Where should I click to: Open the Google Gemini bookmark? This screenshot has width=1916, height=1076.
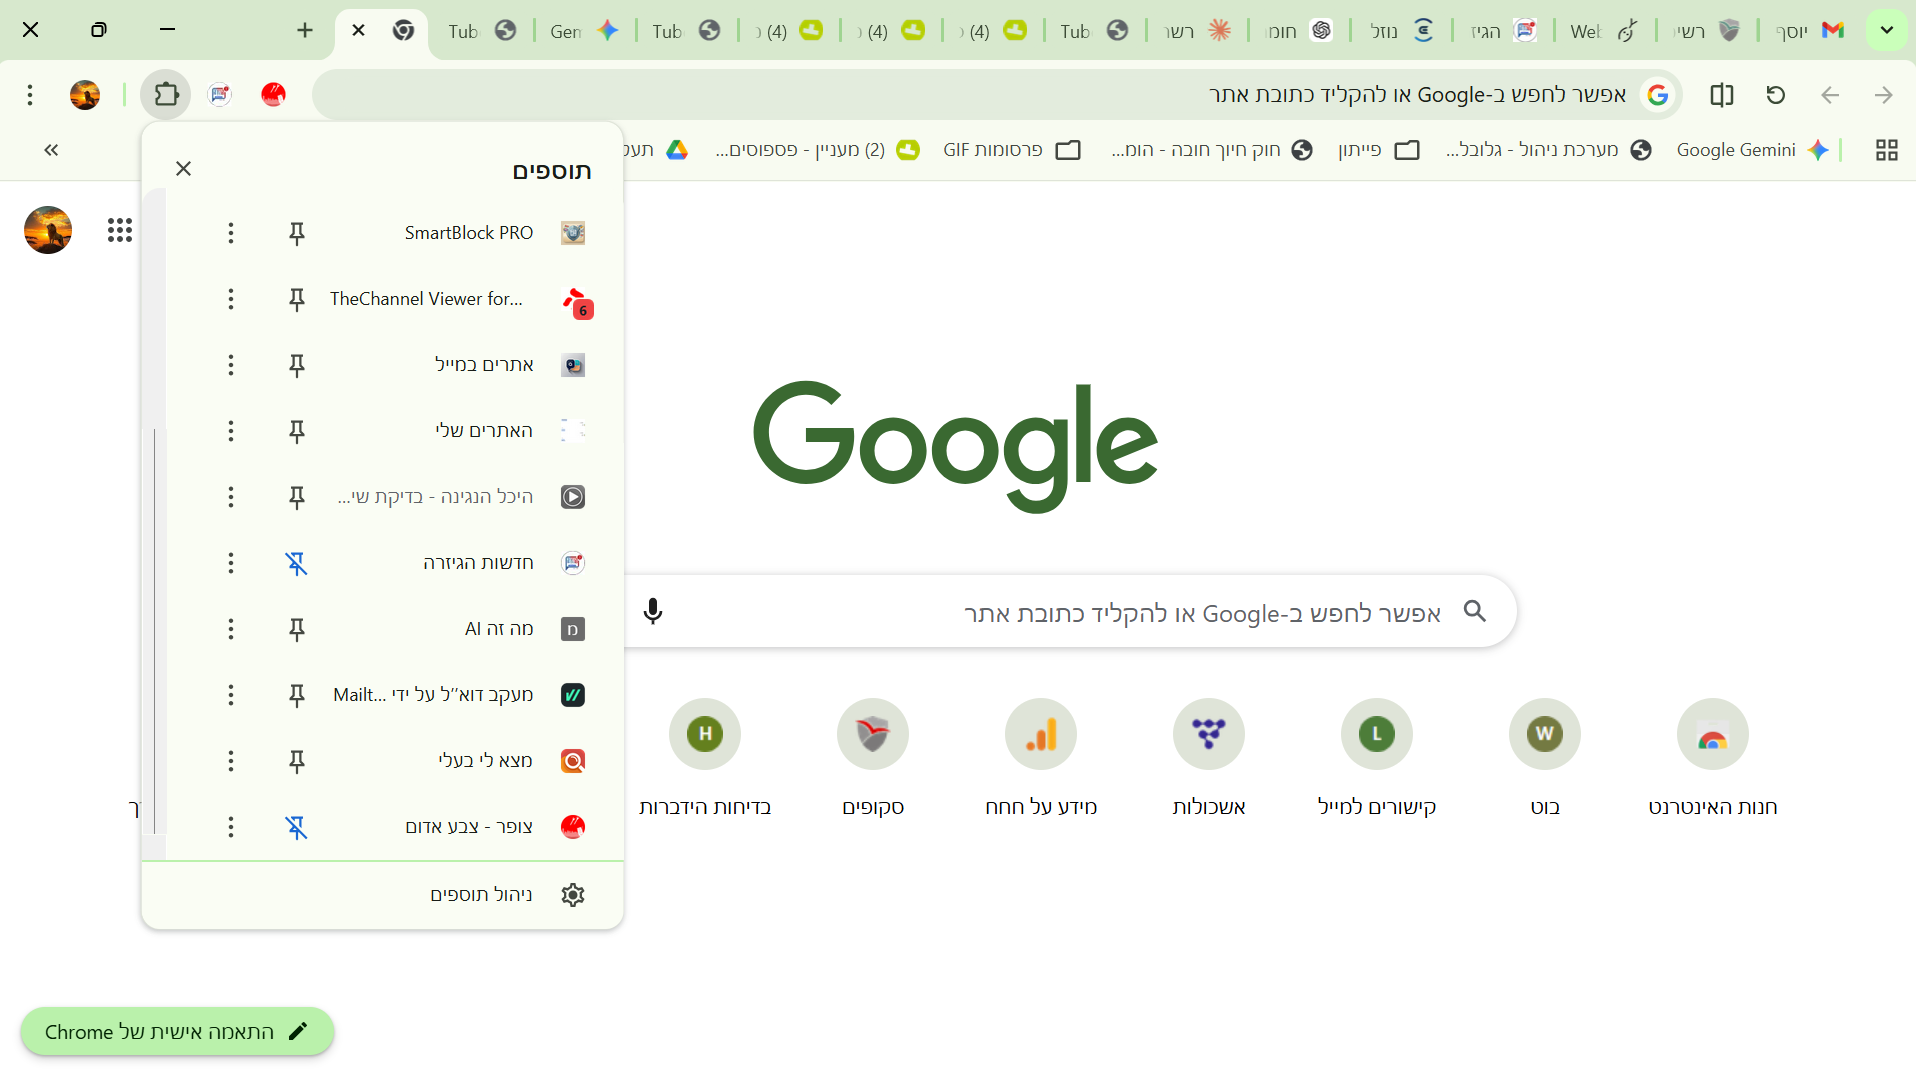[1736, 150]
